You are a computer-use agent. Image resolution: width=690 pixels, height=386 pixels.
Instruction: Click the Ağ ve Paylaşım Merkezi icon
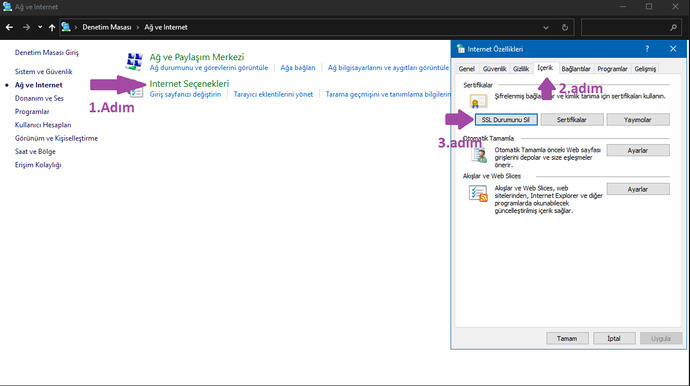134,62
